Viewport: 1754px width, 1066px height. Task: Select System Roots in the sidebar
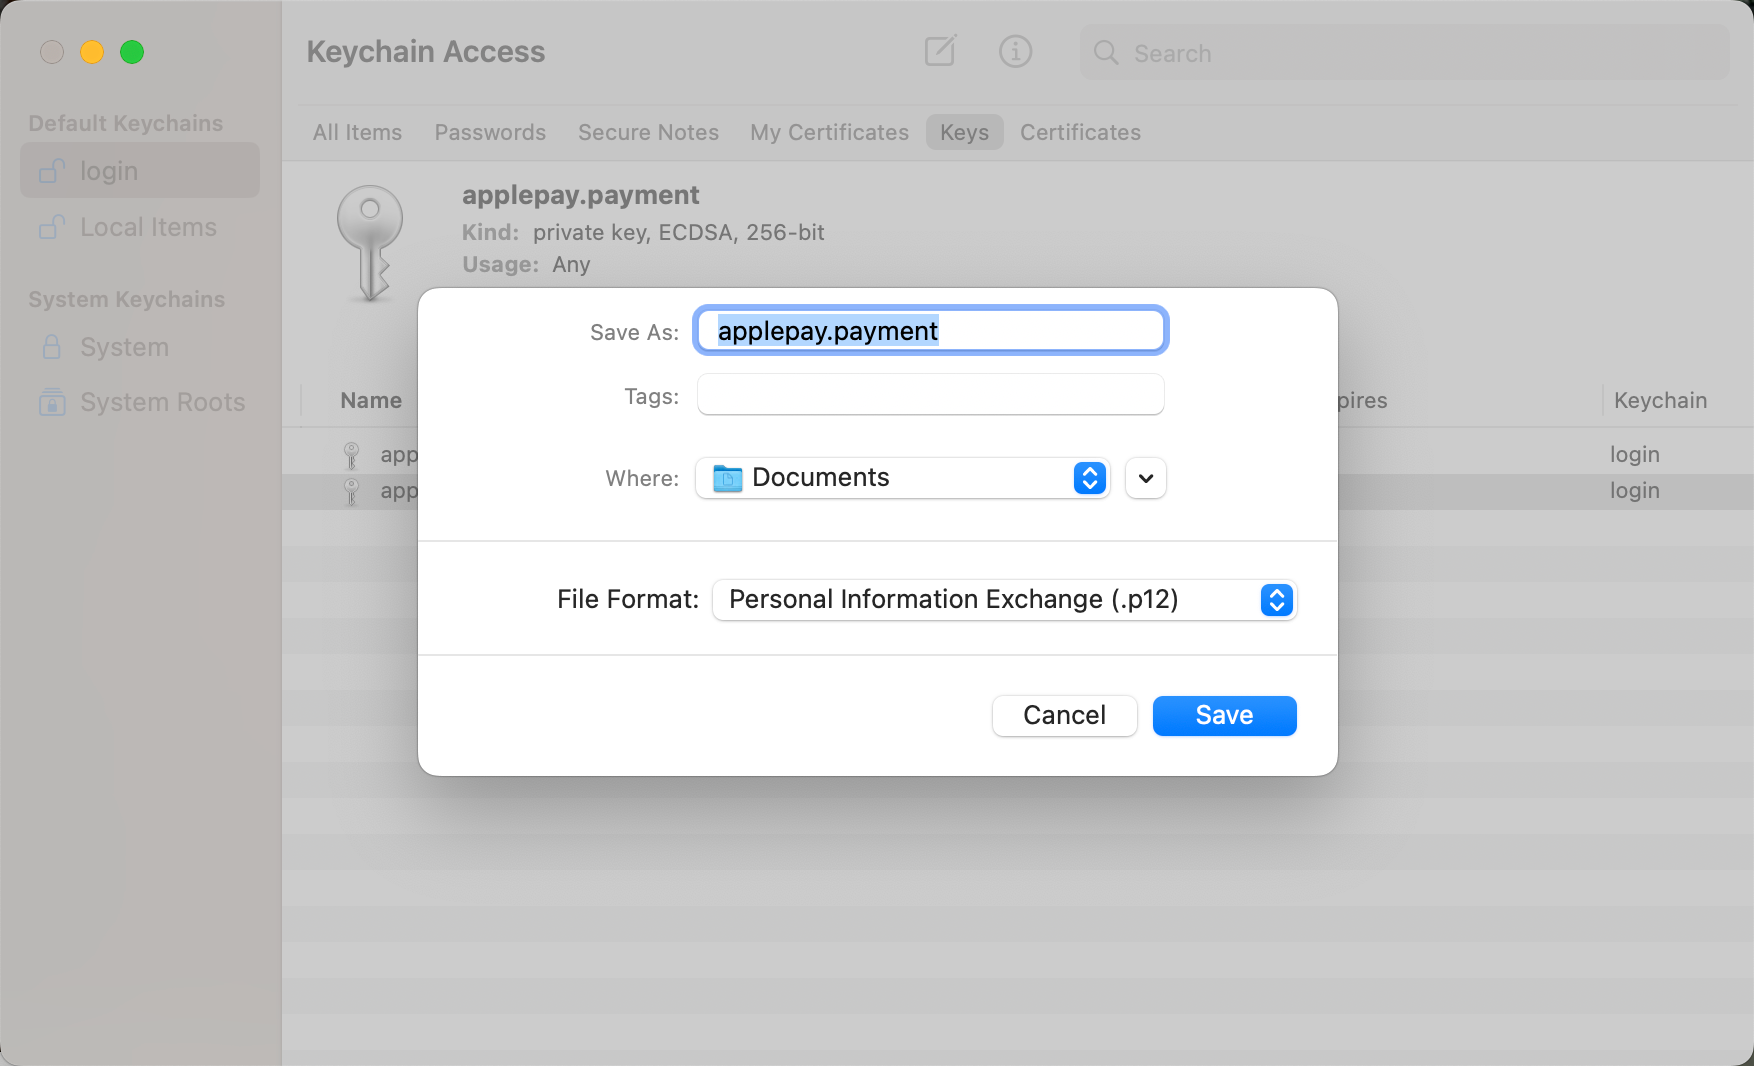coord(140,402)
